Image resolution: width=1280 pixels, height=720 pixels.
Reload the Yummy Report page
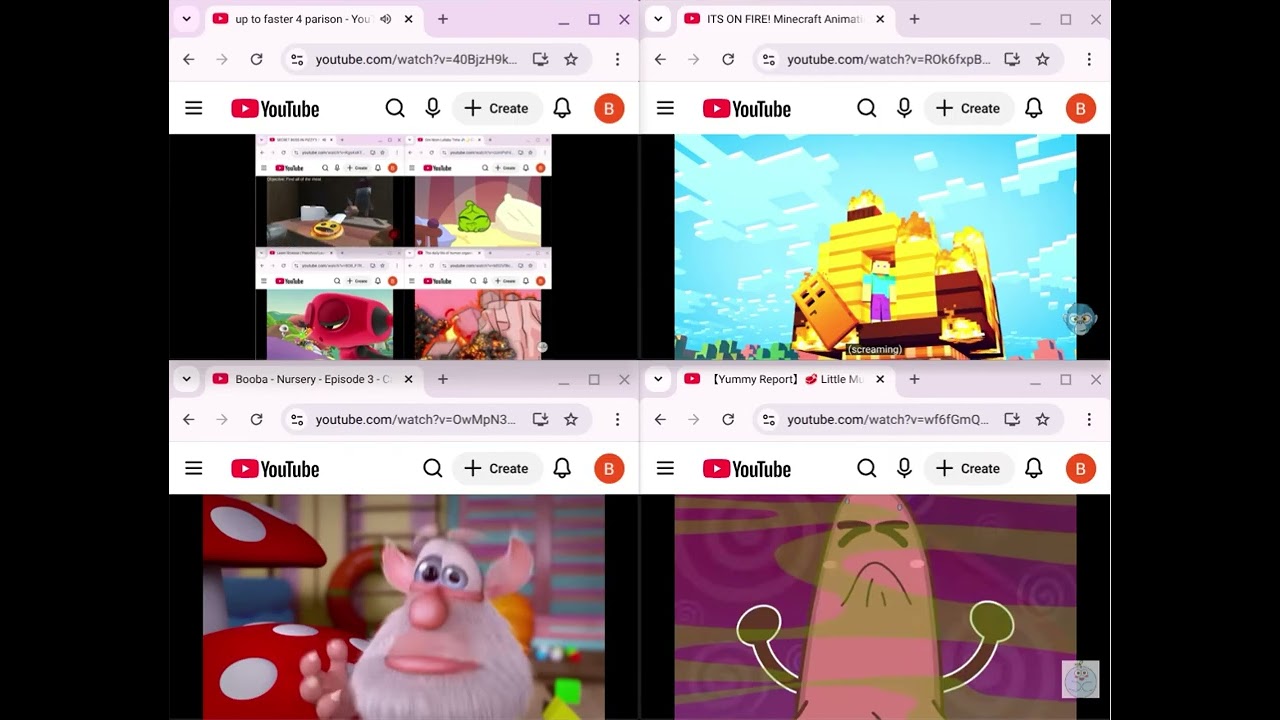coord(728,419)
